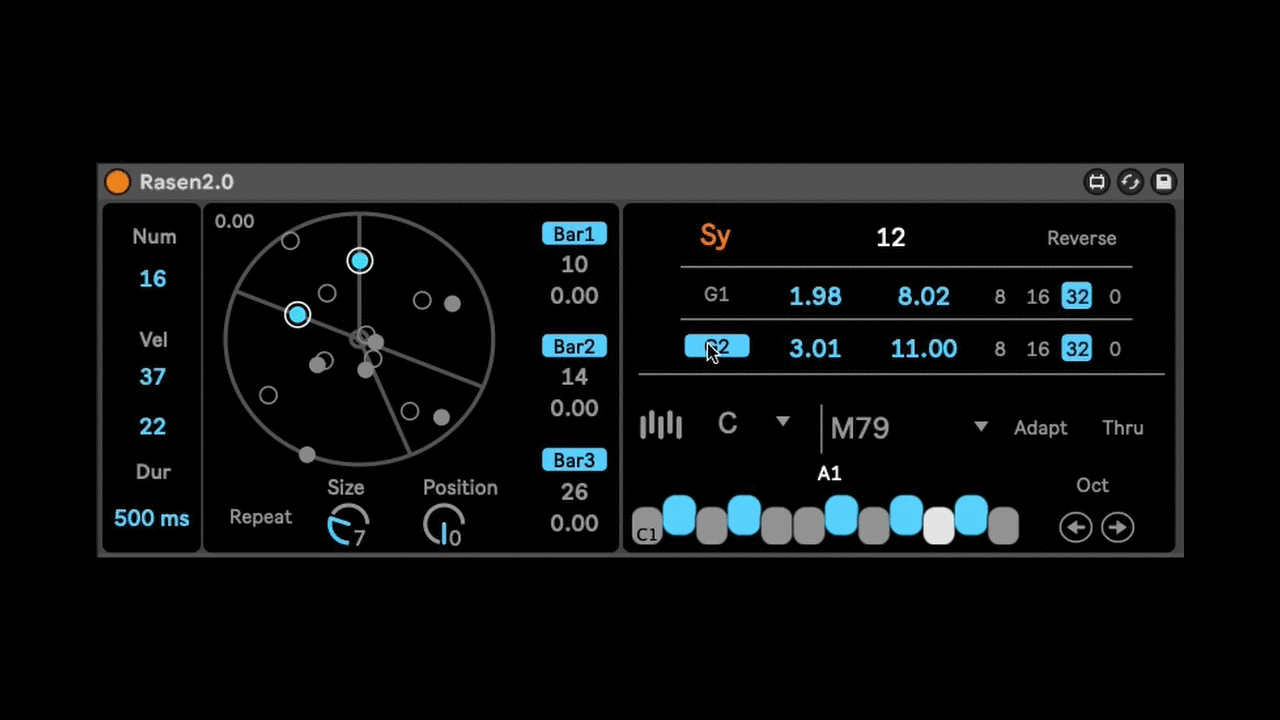Click the gray B key ending the keyboard
Screen dimensions: 1280x720
1003,526
